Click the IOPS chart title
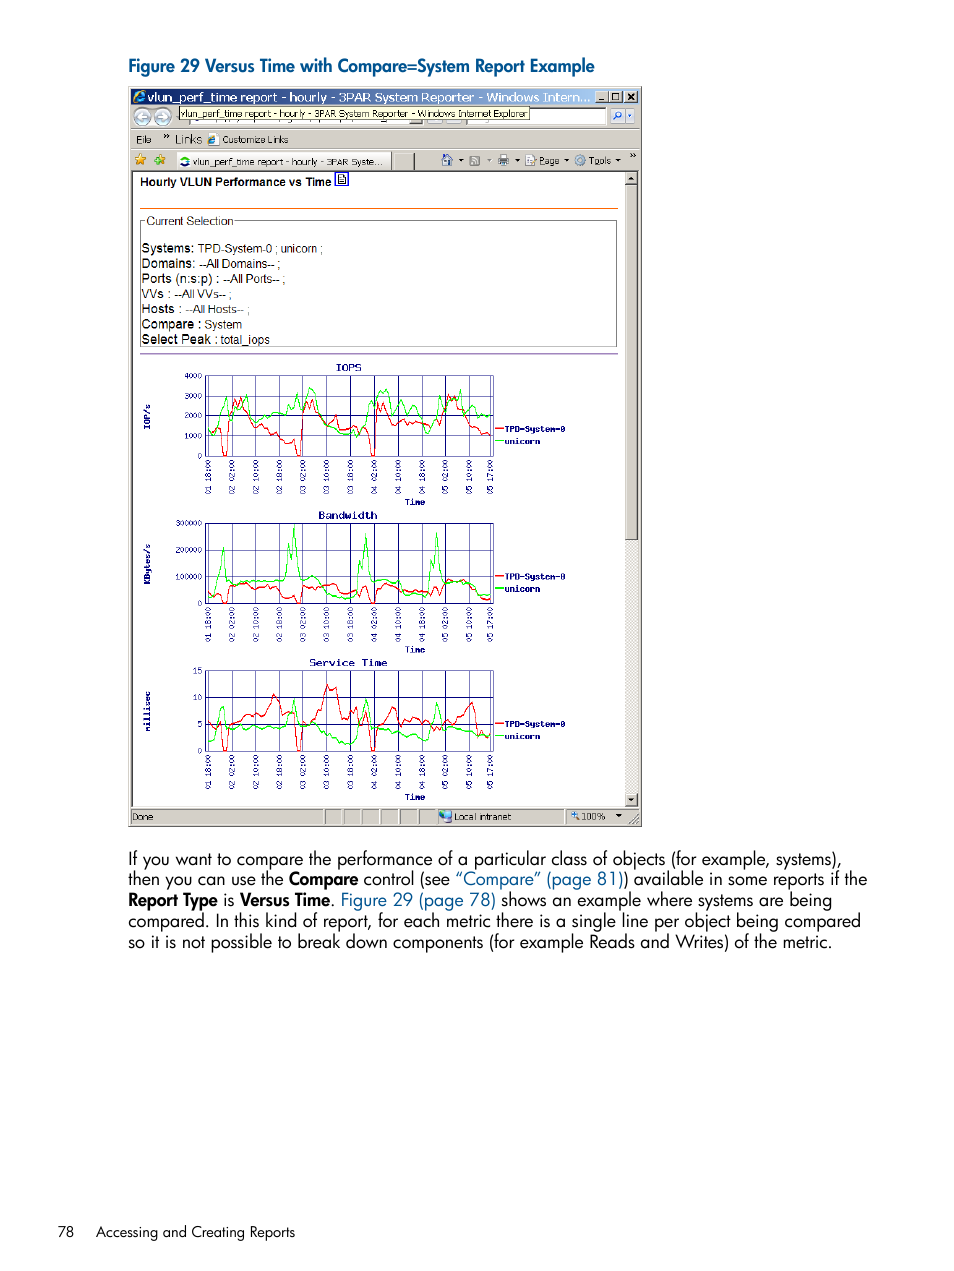The width and height of the screenshot is (954, 1271). pyautogui.click(x=348, y=368)
